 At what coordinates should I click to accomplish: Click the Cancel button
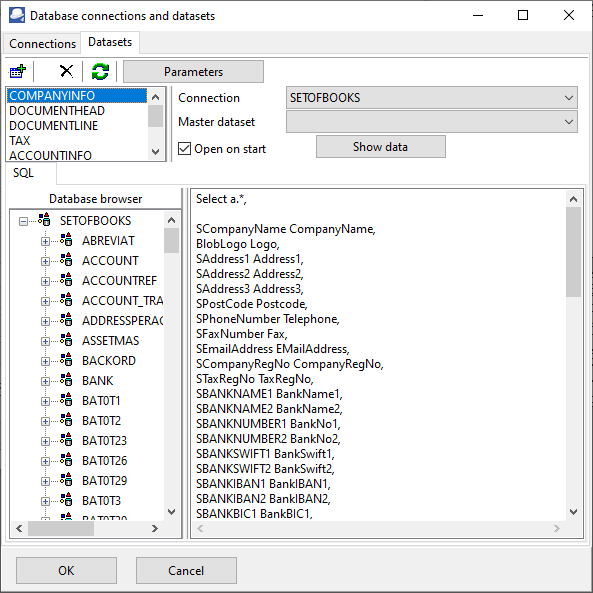tap(186, 570)
